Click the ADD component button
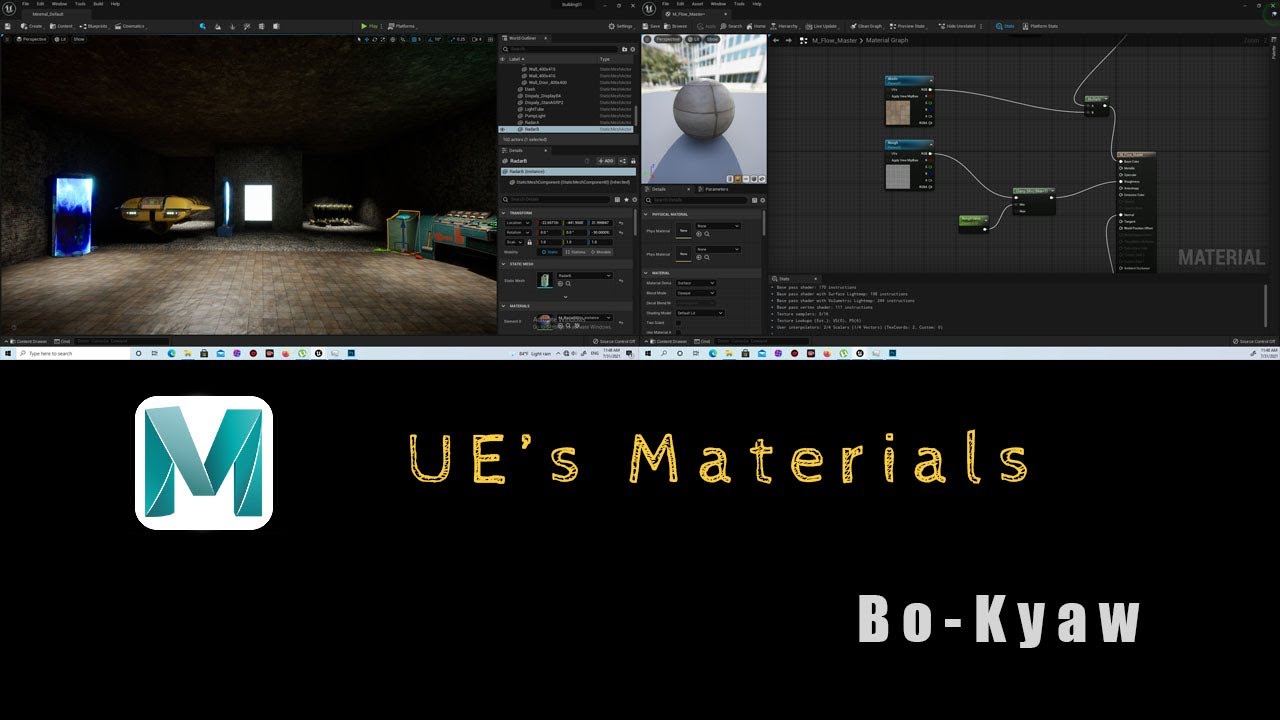Viewport: 1280px width, 720px height. pos(606,160)
